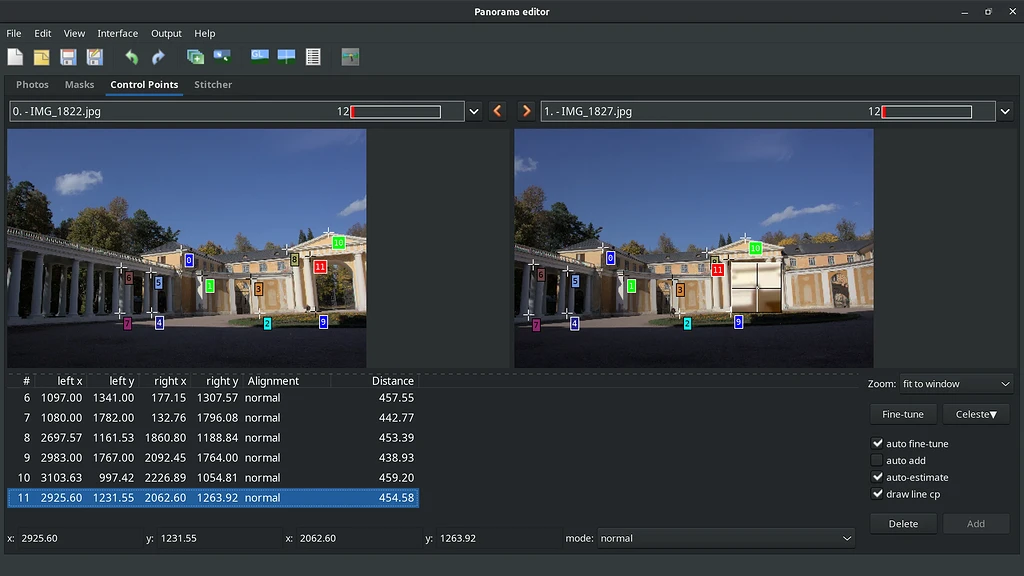
Task: Switch to the Stitcher tab
Action: (x=213, y=85)
